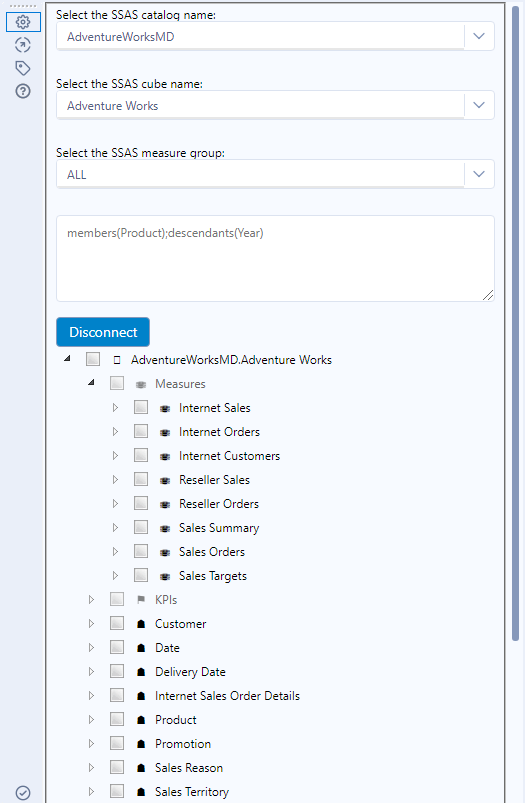This screenshot has width=525, height=803.
Task: Click the Sales Territory dimension icon
Action: click(x=141, y=792)
